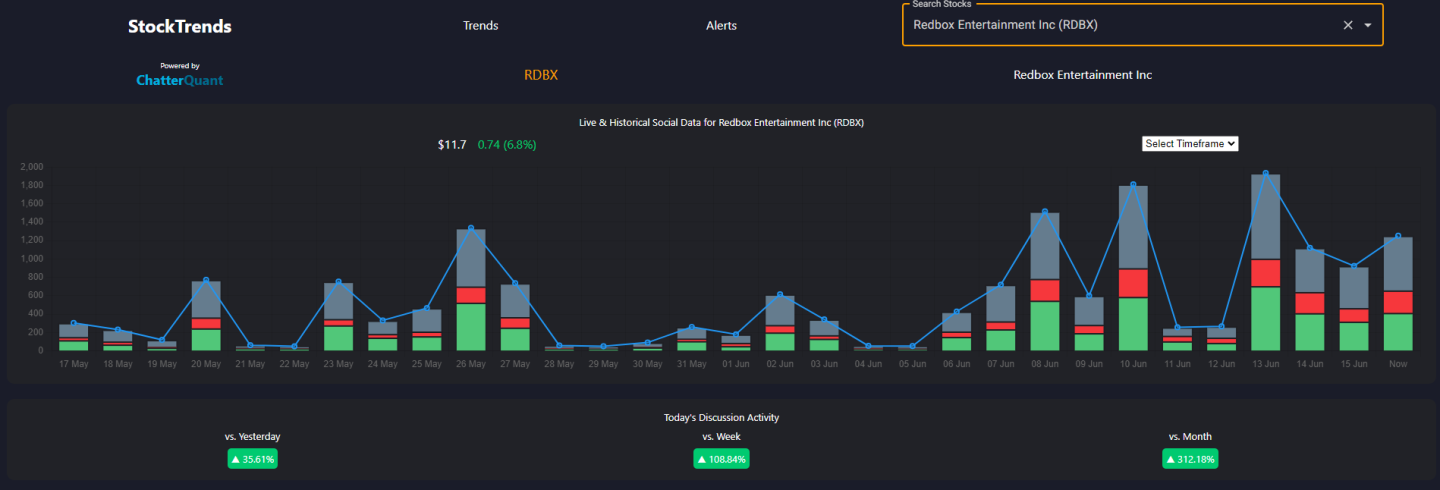Open the Select Timeframe dropdown
The width and height of the screenshot is (1440, 490).
(1190, 144)
